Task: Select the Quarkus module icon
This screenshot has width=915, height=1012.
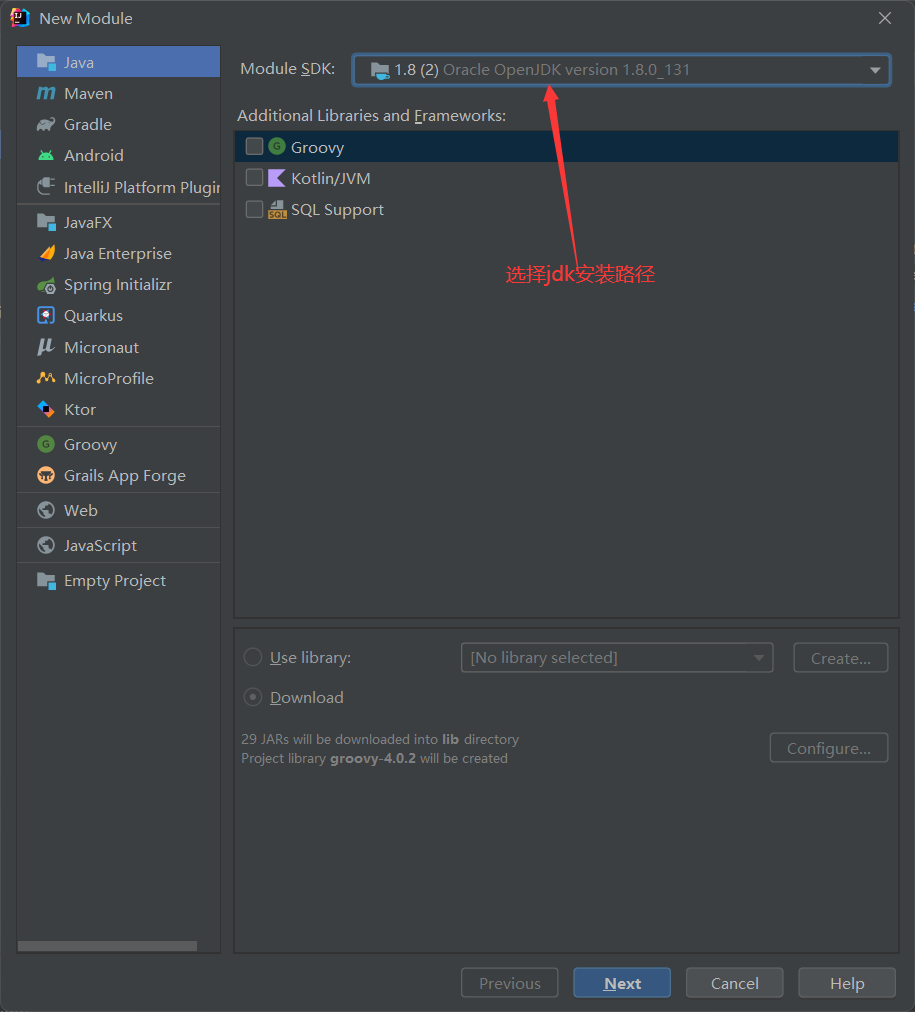Action: pos(46,316)
